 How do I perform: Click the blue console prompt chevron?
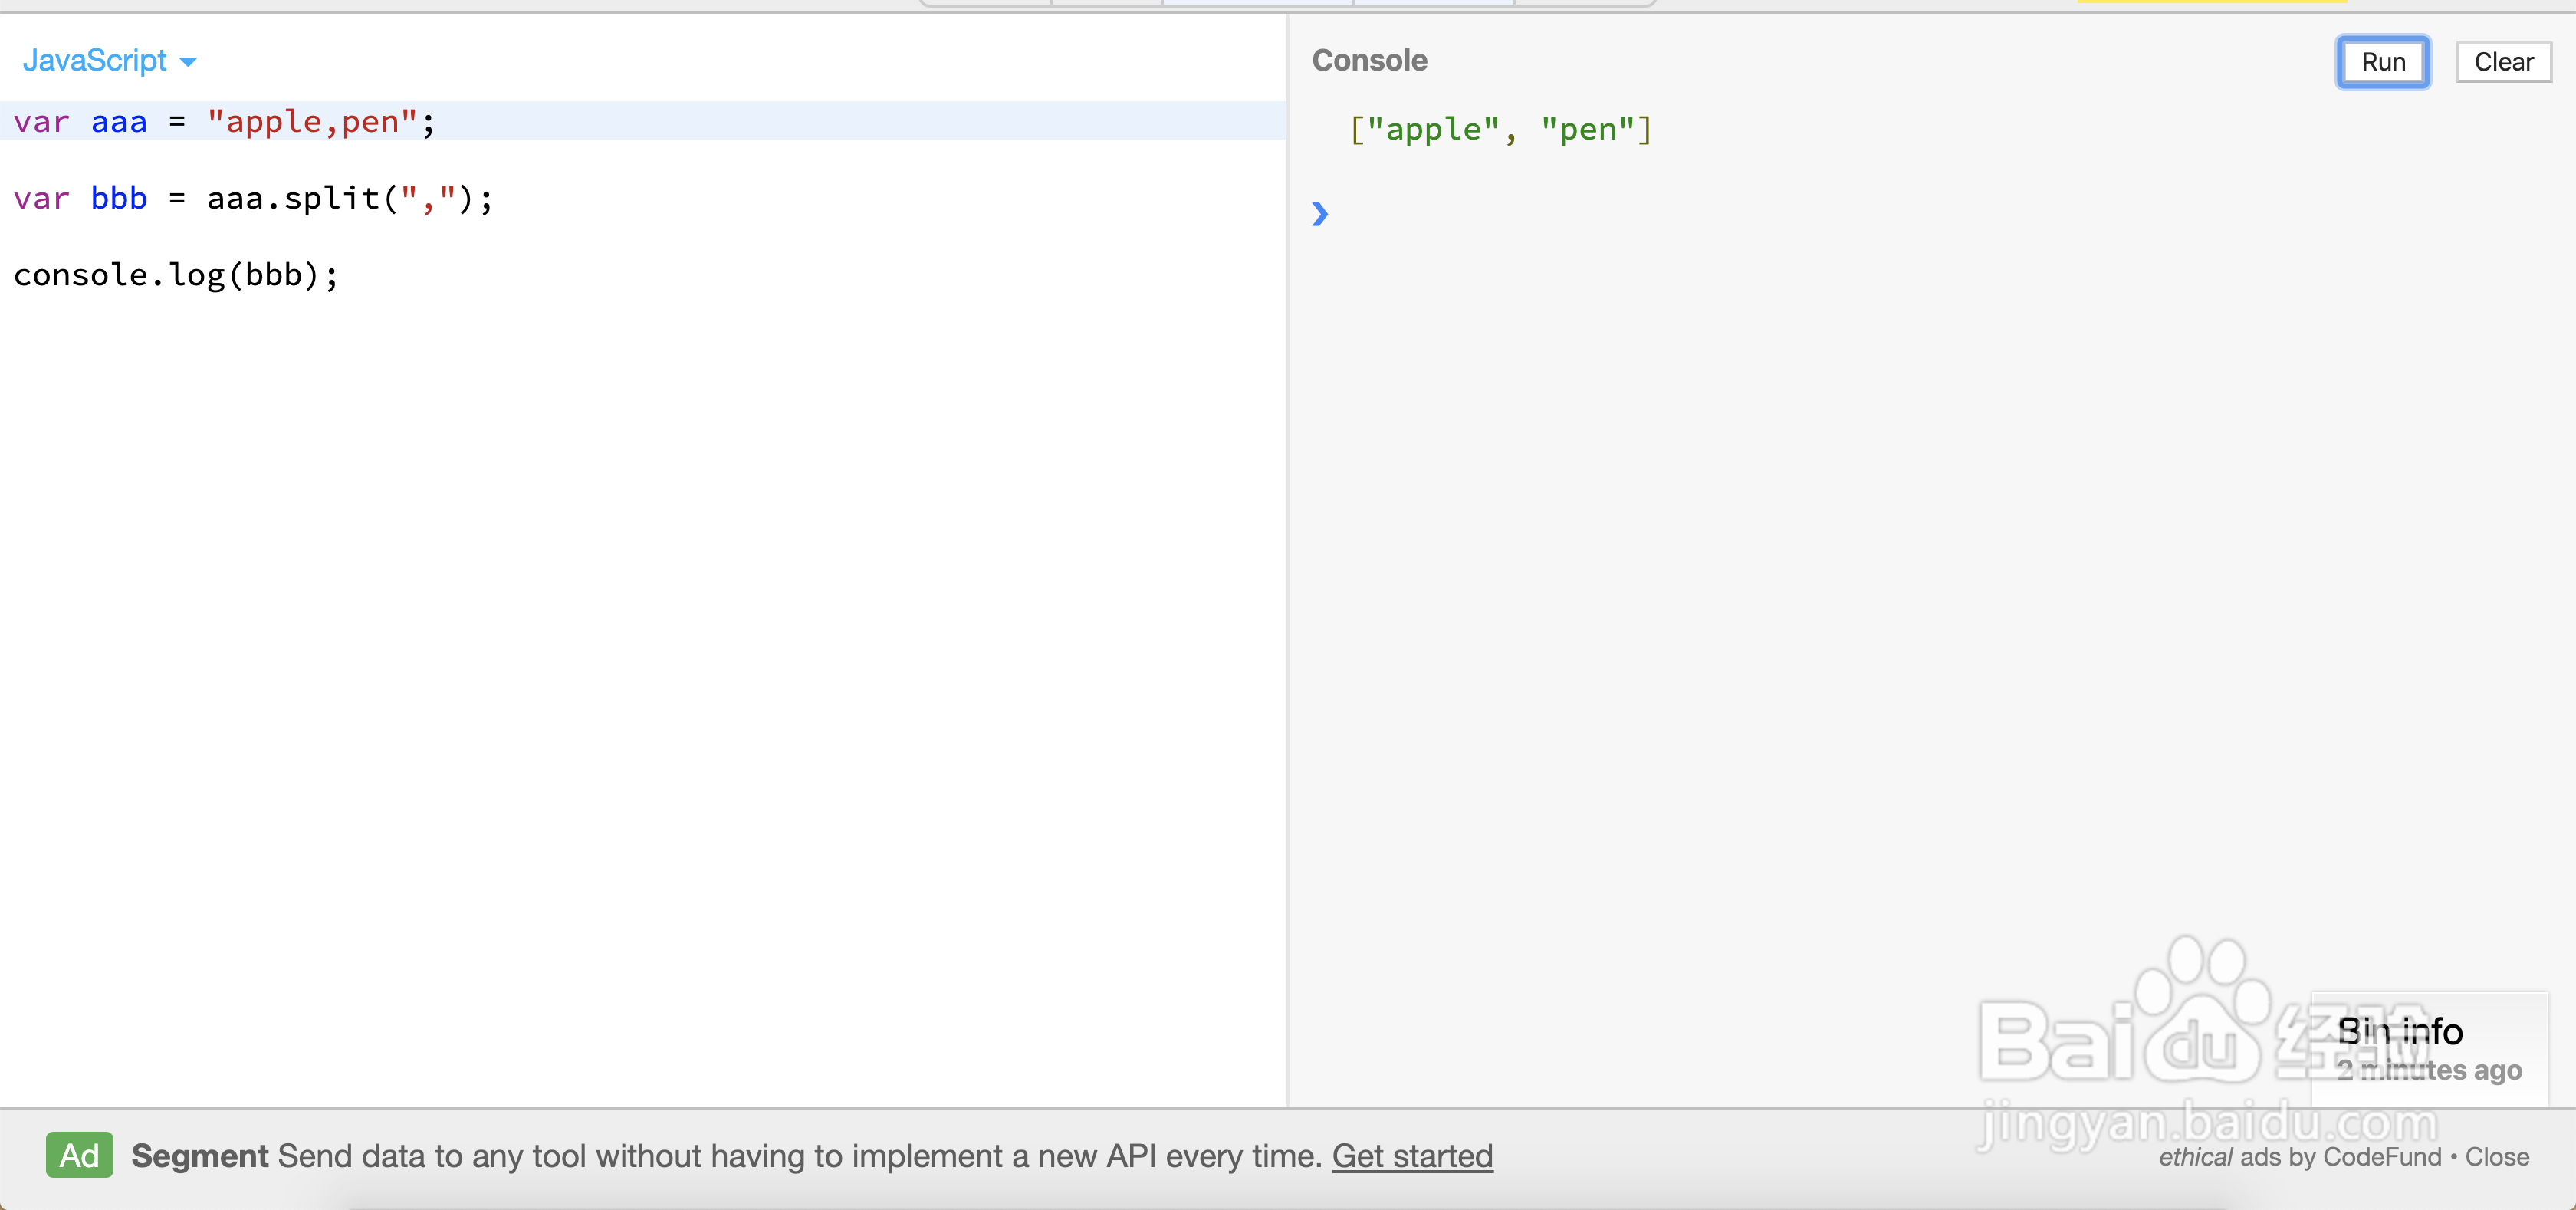1320,214
